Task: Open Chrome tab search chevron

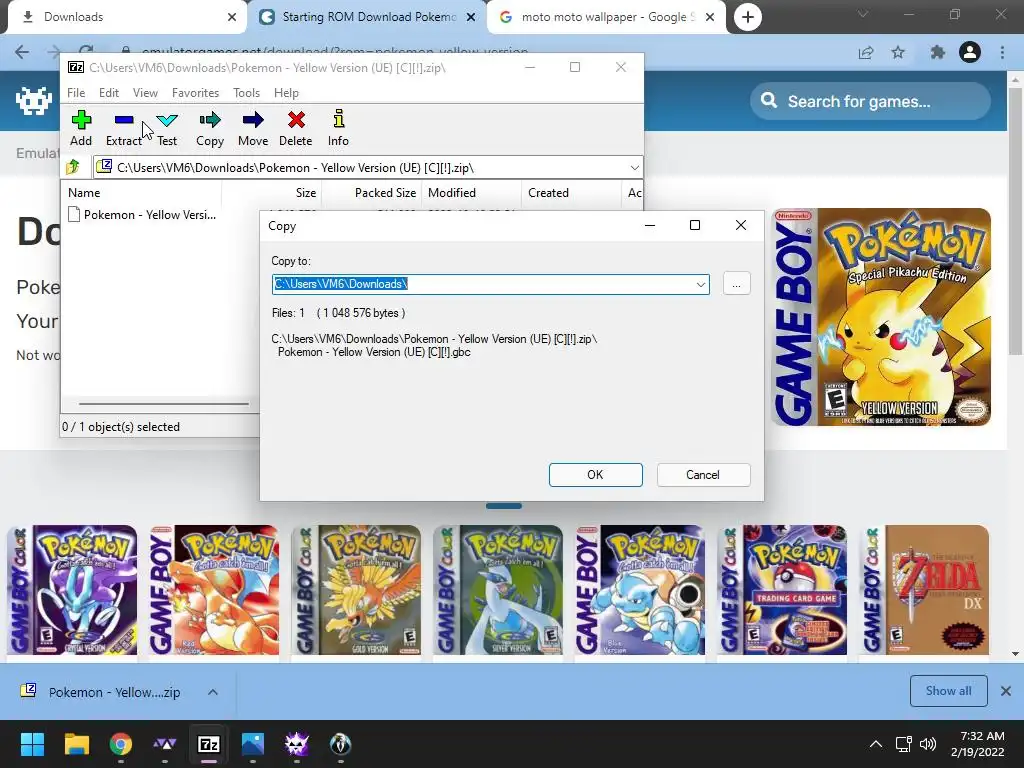Action: coord(863,14)
